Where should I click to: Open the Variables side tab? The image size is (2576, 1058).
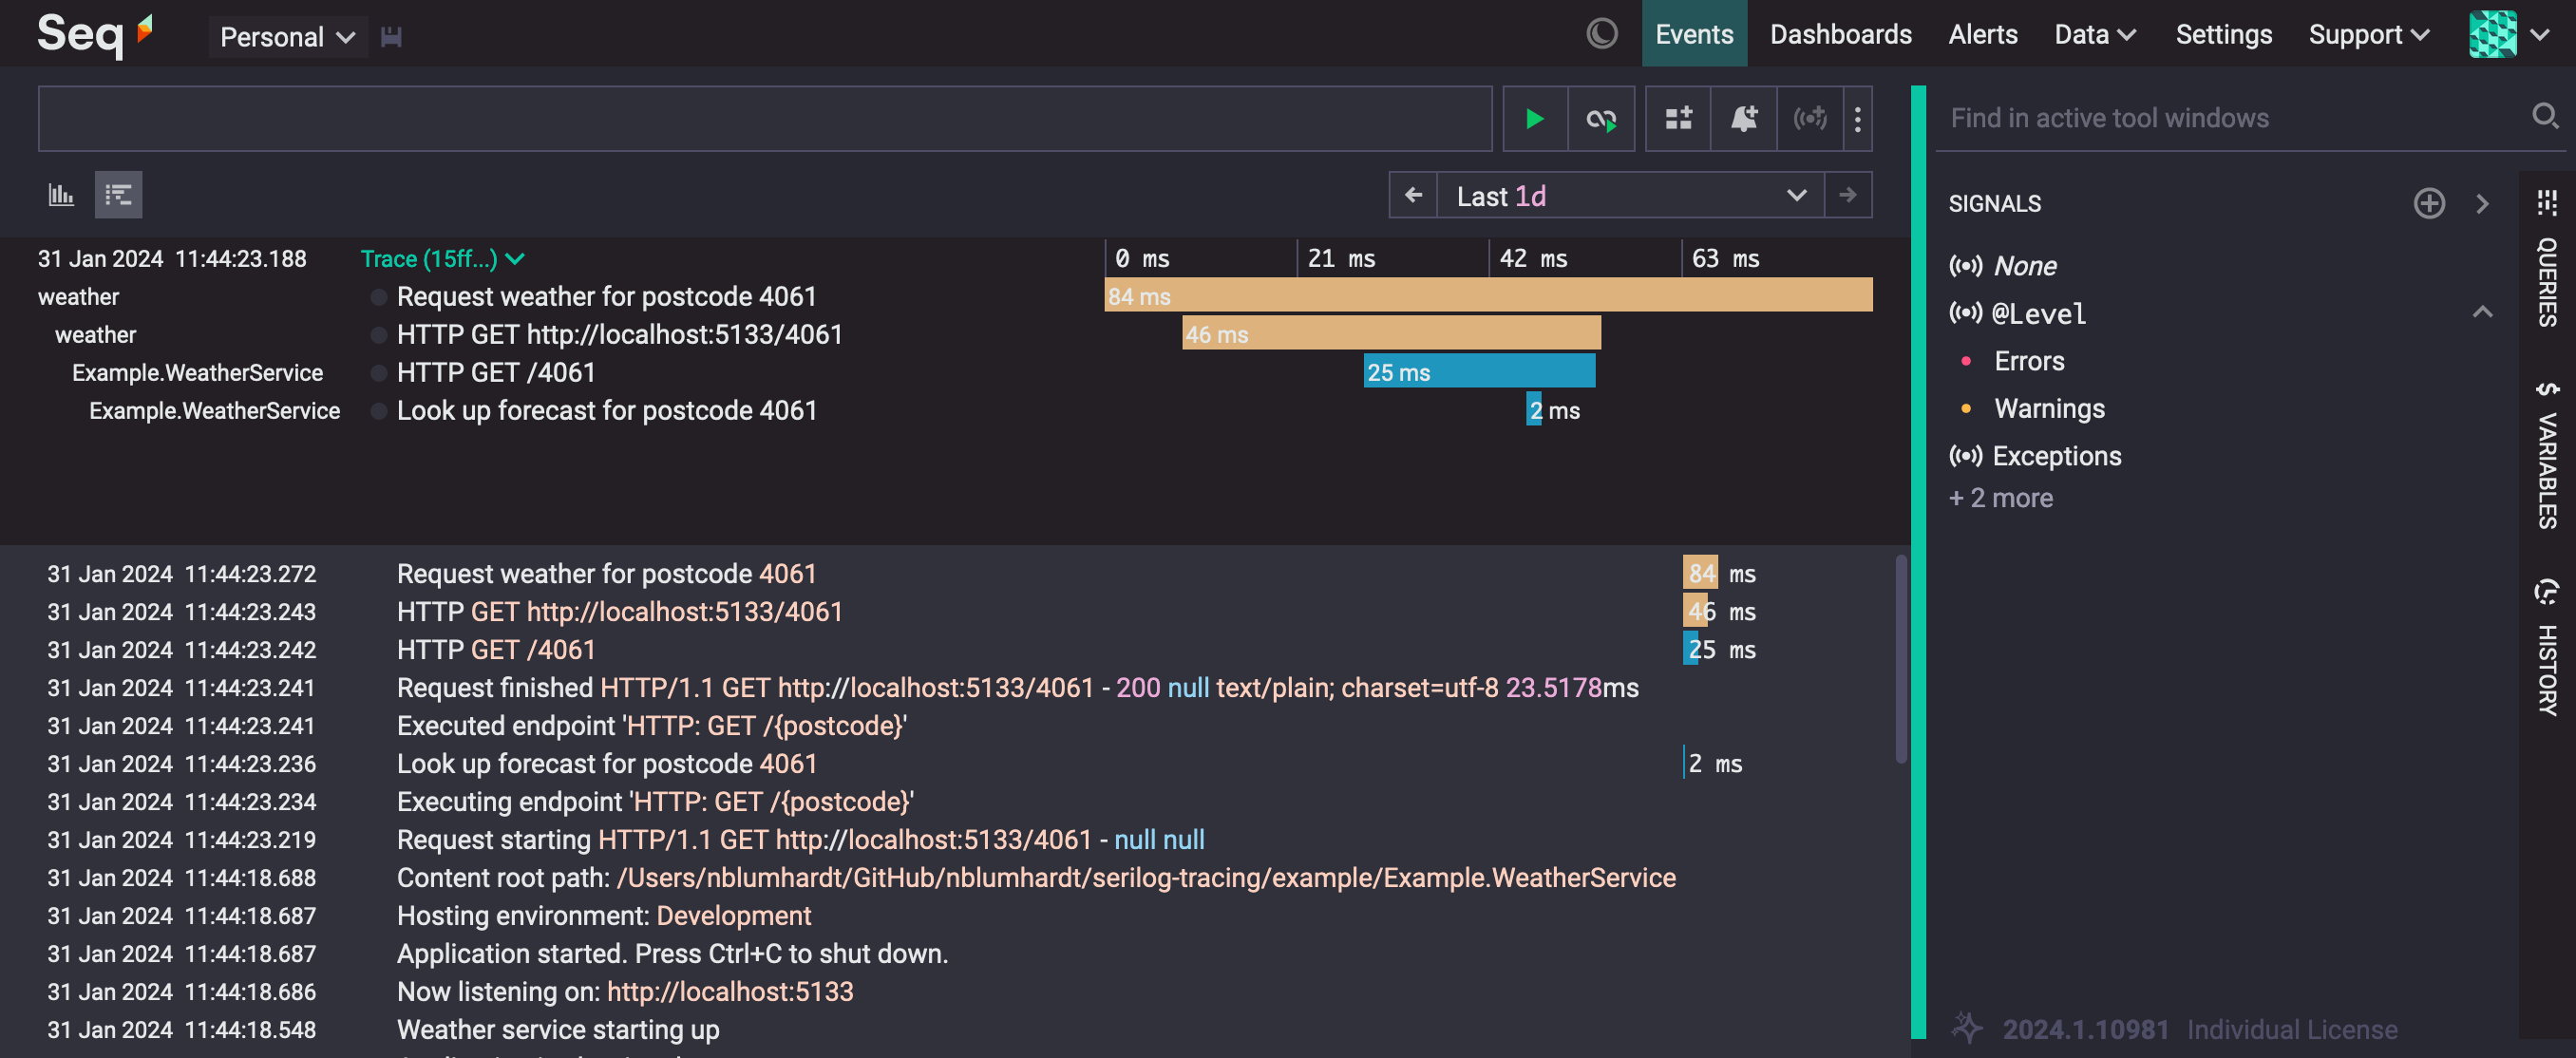coord(2546,454)
